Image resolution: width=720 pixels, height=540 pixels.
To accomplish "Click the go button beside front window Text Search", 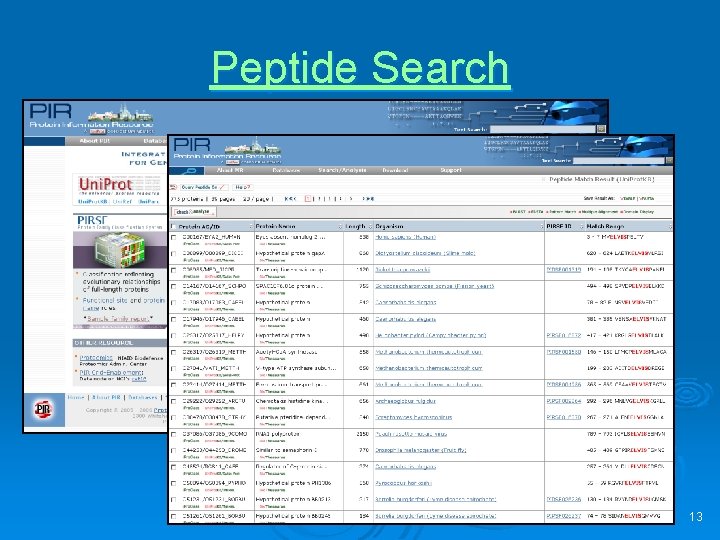I will click(x=669, y=161).
